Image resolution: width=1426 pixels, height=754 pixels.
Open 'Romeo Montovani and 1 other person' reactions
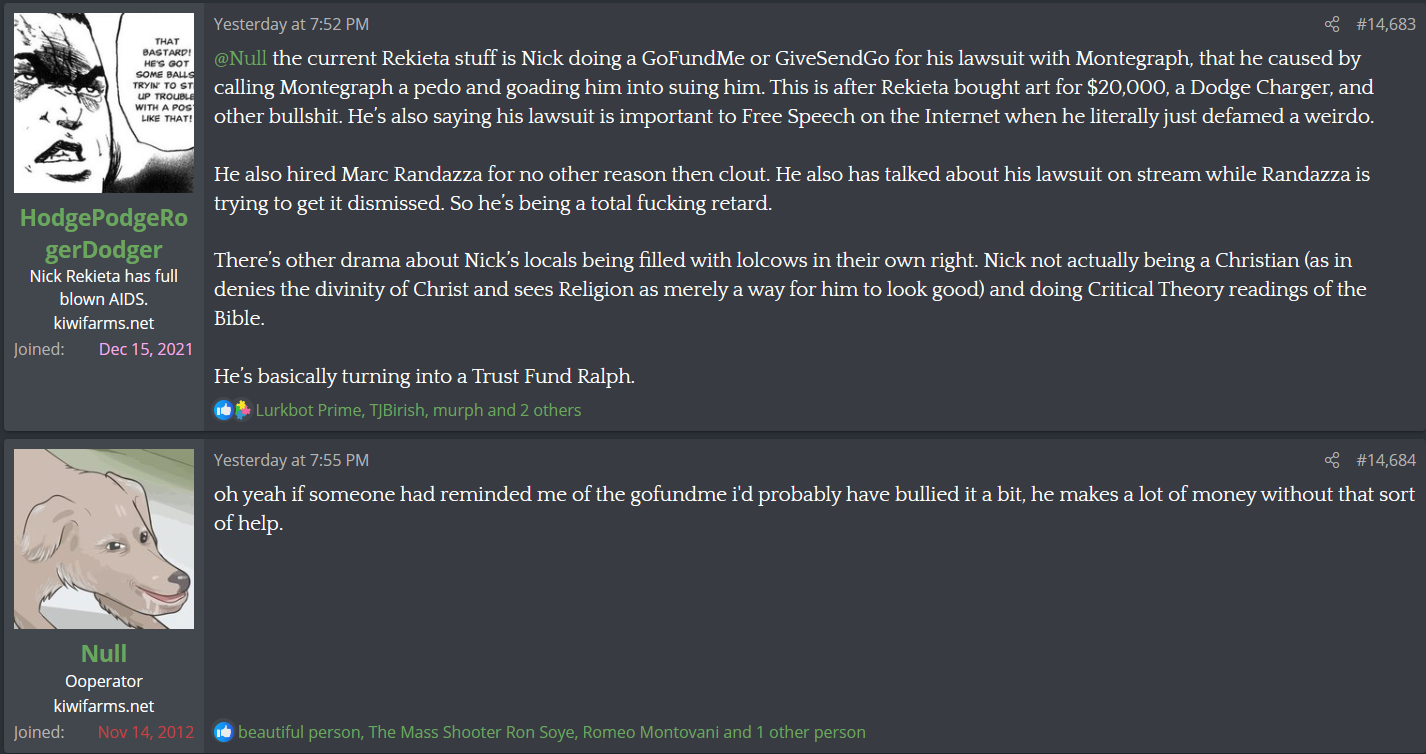click(724, 732)
